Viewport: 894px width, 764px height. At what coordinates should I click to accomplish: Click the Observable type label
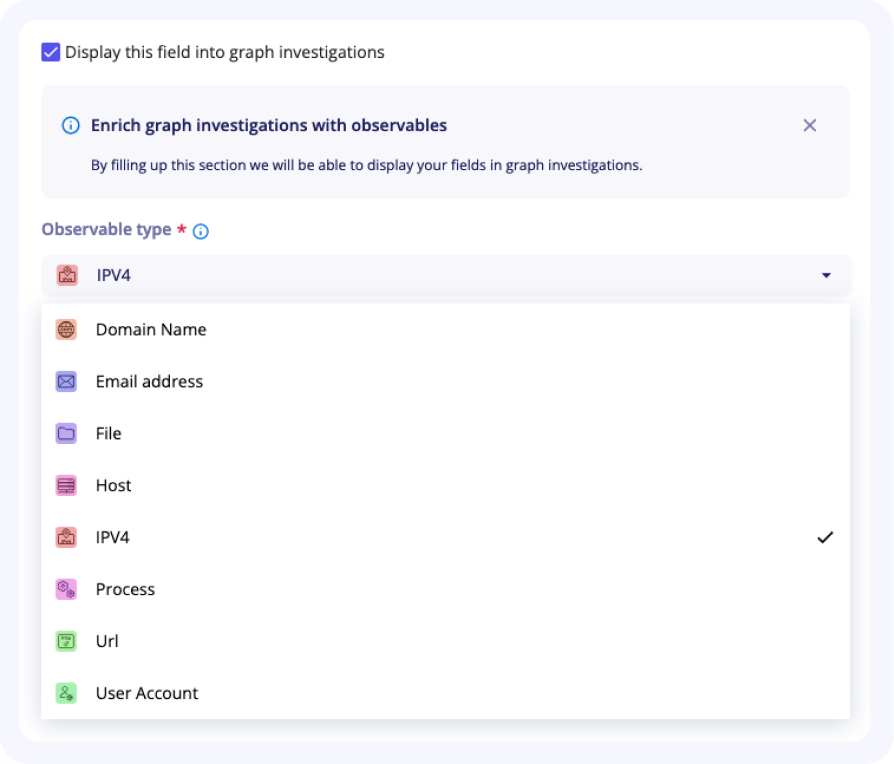[x=103, y=229]
